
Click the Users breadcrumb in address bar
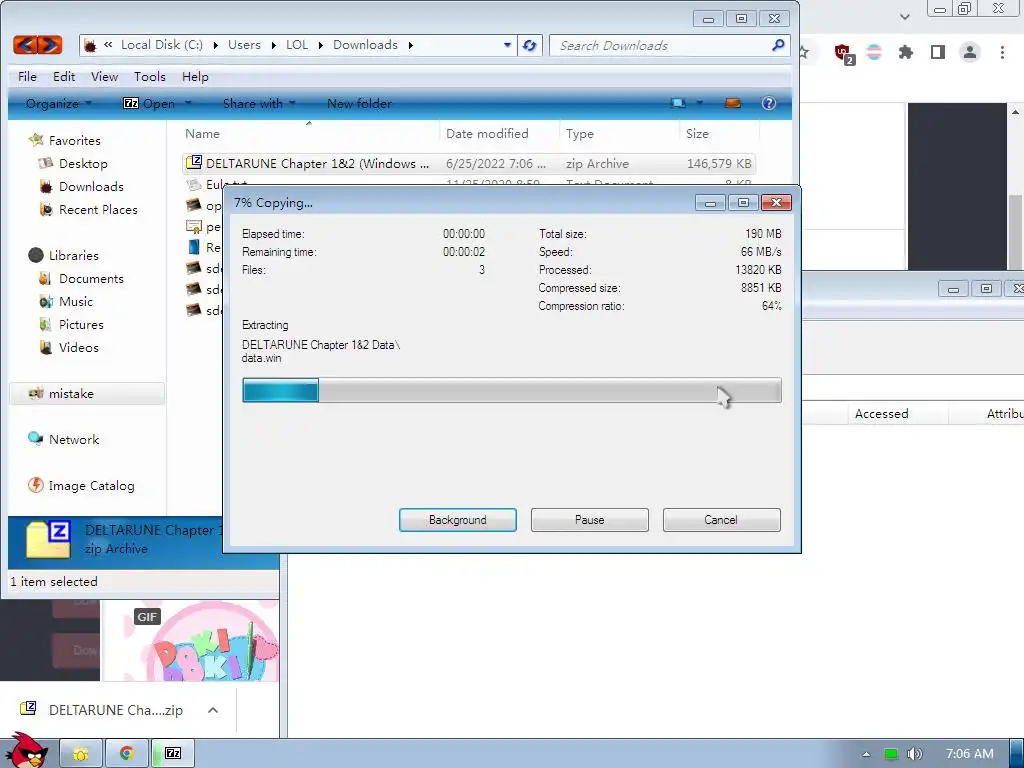tap(244, 44)
